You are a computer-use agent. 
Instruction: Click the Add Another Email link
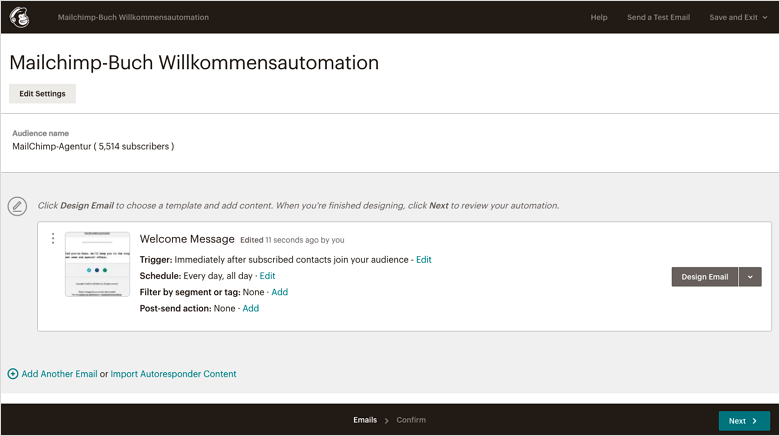pyautogui.click(x=60, y=374)
